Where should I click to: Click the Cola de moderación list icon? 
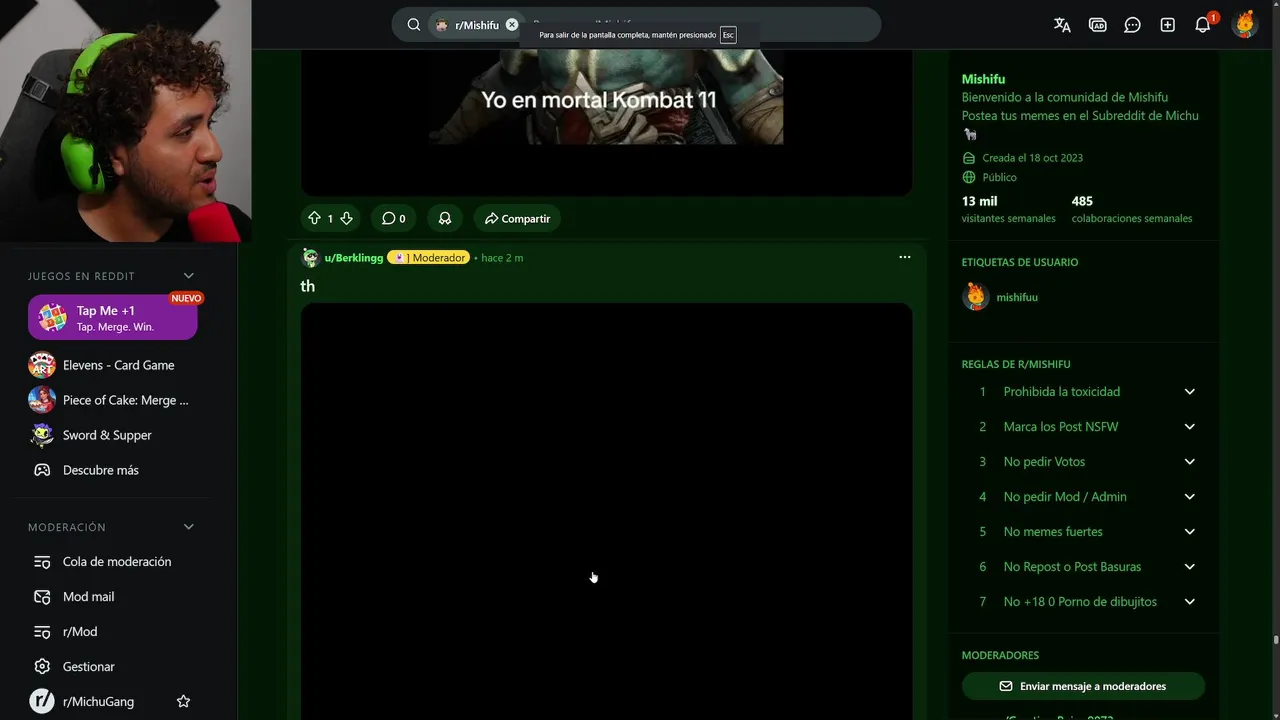point(42,561)
